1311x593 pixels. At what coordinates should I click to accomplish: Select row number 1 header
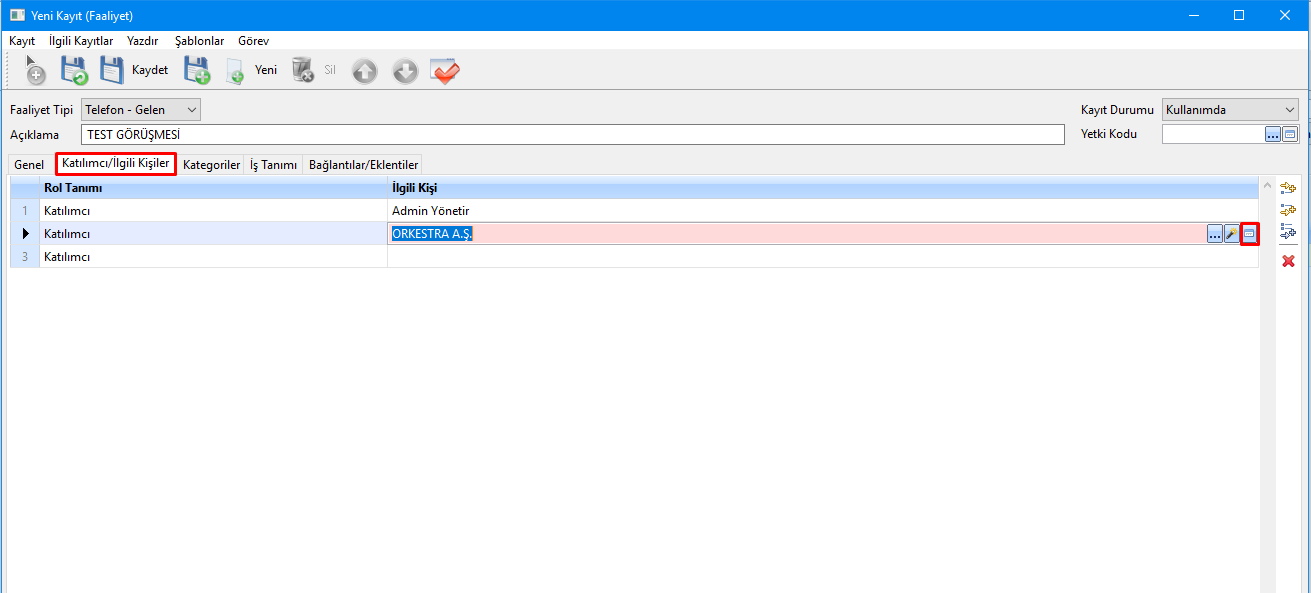point(24,210)
